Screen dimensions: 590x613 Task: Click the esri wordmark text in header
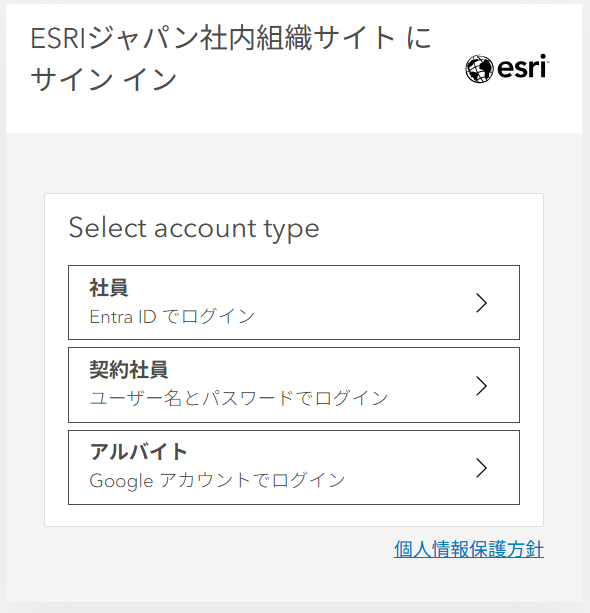click(523, 67)
